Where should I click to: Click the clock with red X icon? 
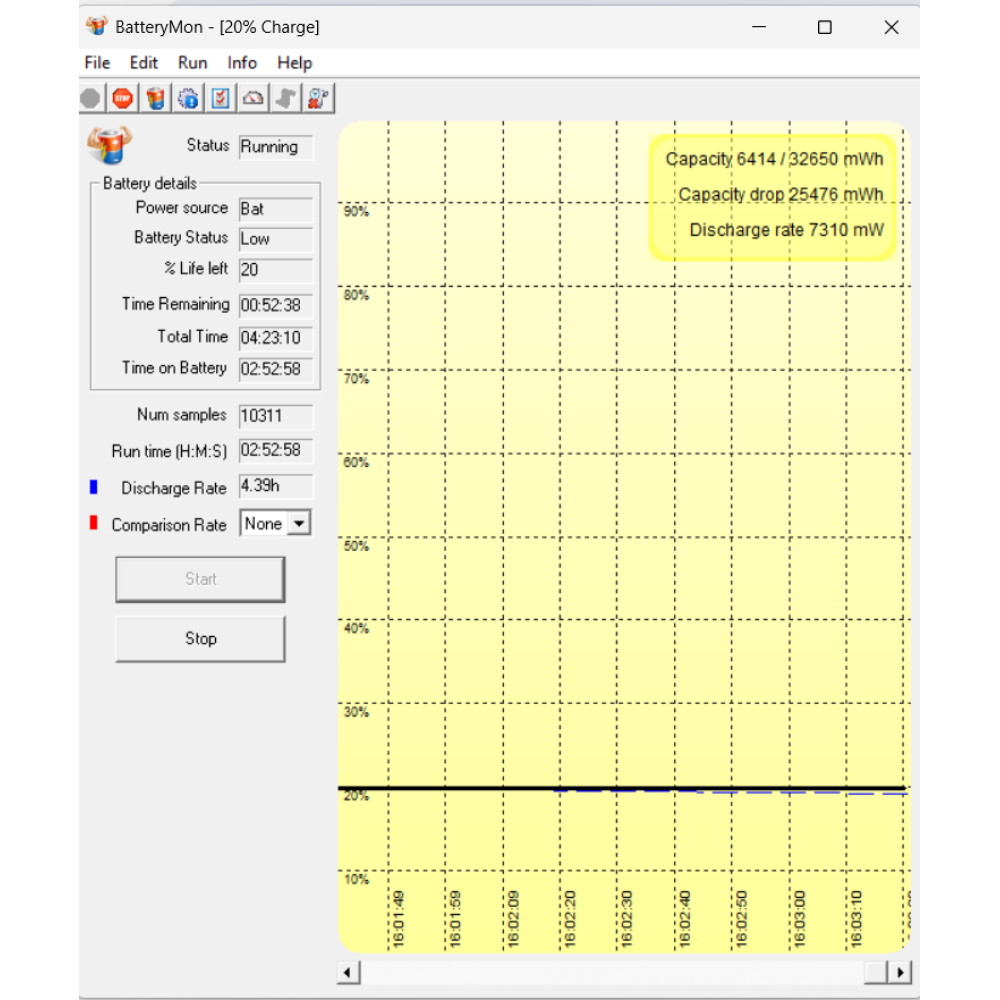click(319, 98)
